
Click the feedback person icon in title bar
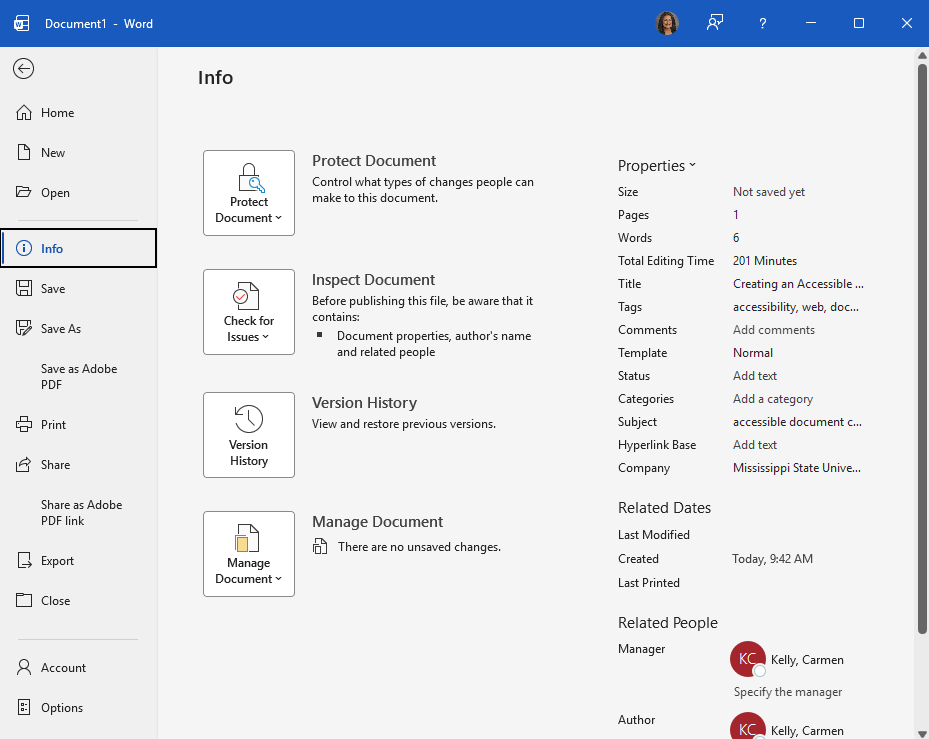pos(715,23)
